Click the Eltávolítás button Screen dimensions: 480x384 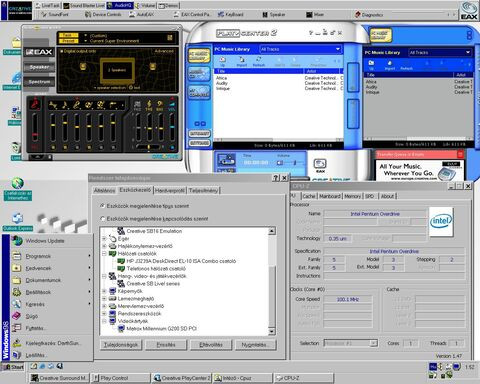pyautogui.click(x=211, y=345)
